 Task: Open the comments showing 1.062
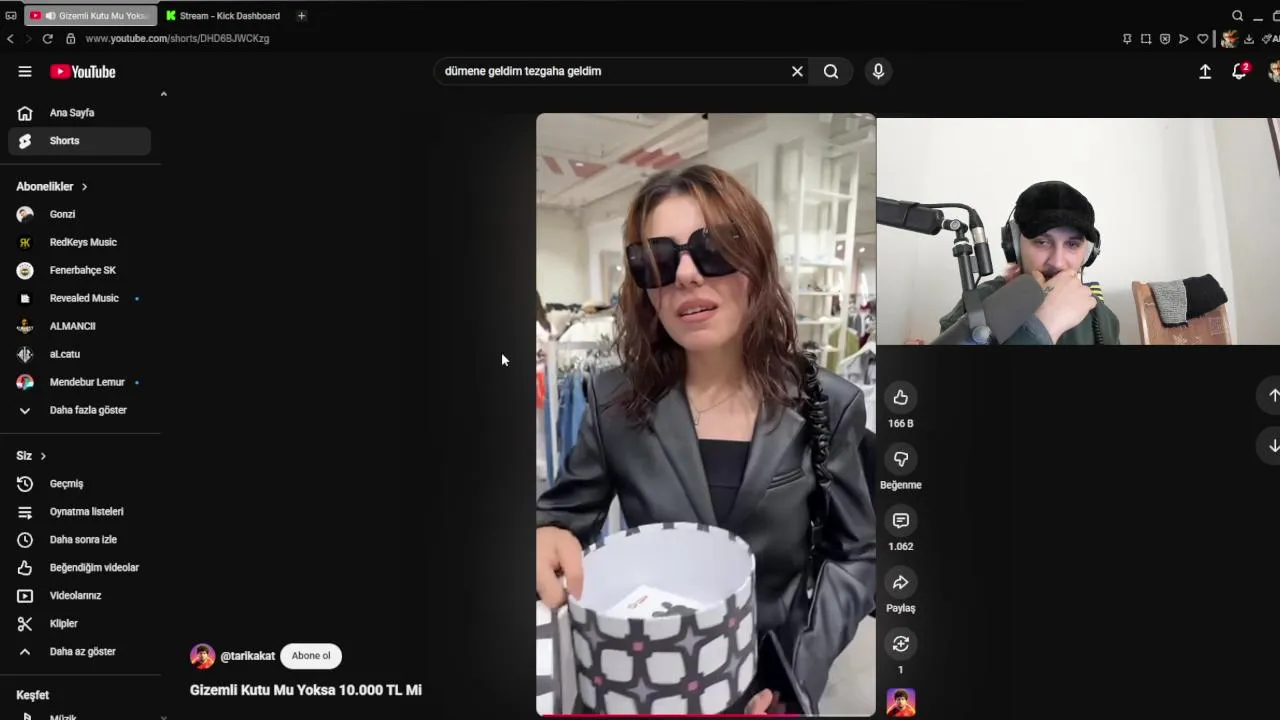(x=901, y=521)
